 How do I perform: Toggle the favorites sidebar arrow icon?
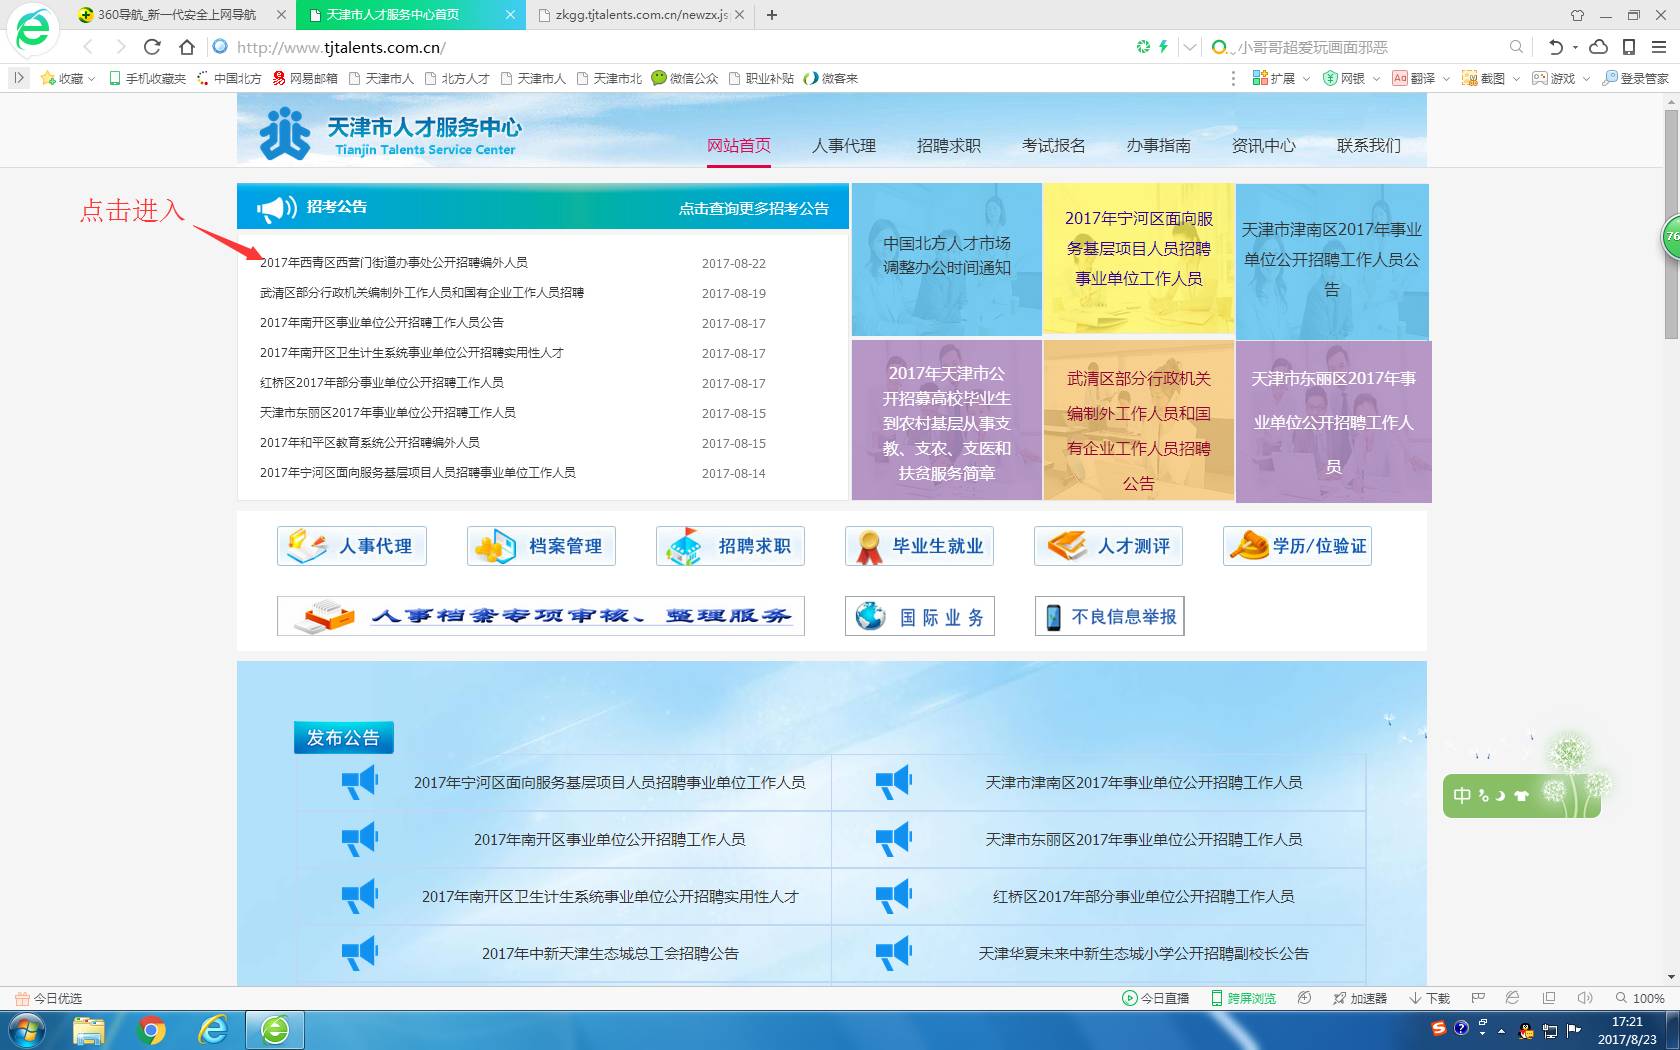coord(18,78)
